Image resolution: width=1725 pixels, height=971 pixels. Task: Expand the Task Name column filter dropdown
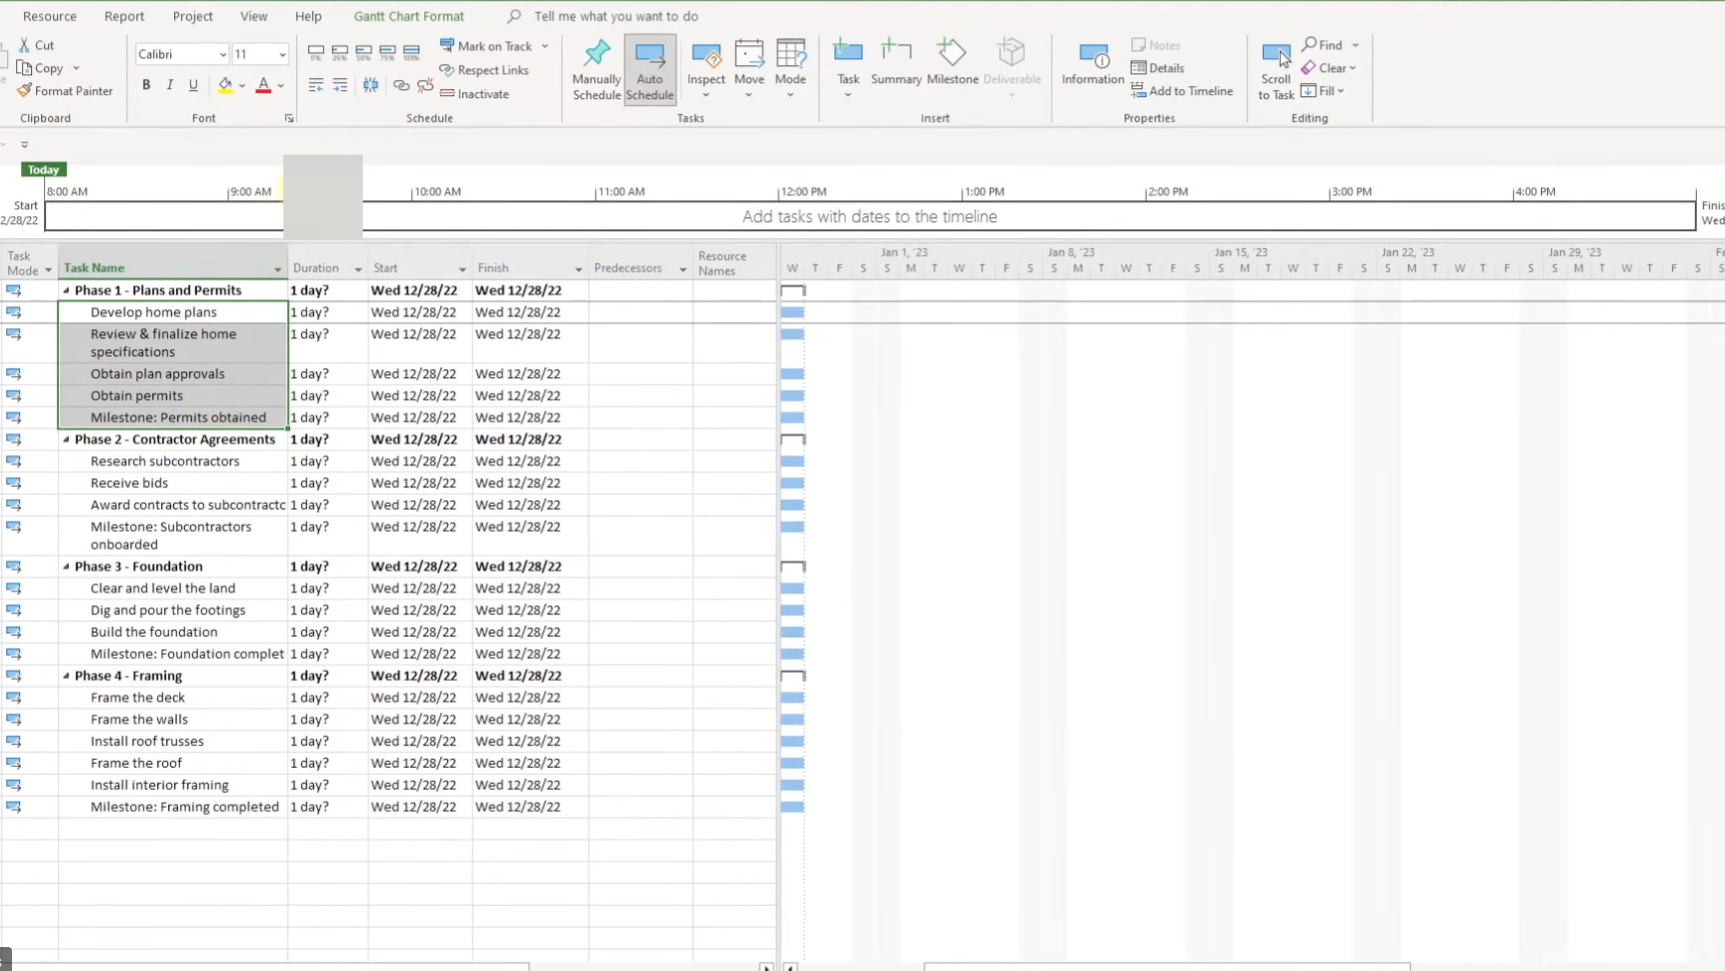pyautogui.click(x=277, y=269)
